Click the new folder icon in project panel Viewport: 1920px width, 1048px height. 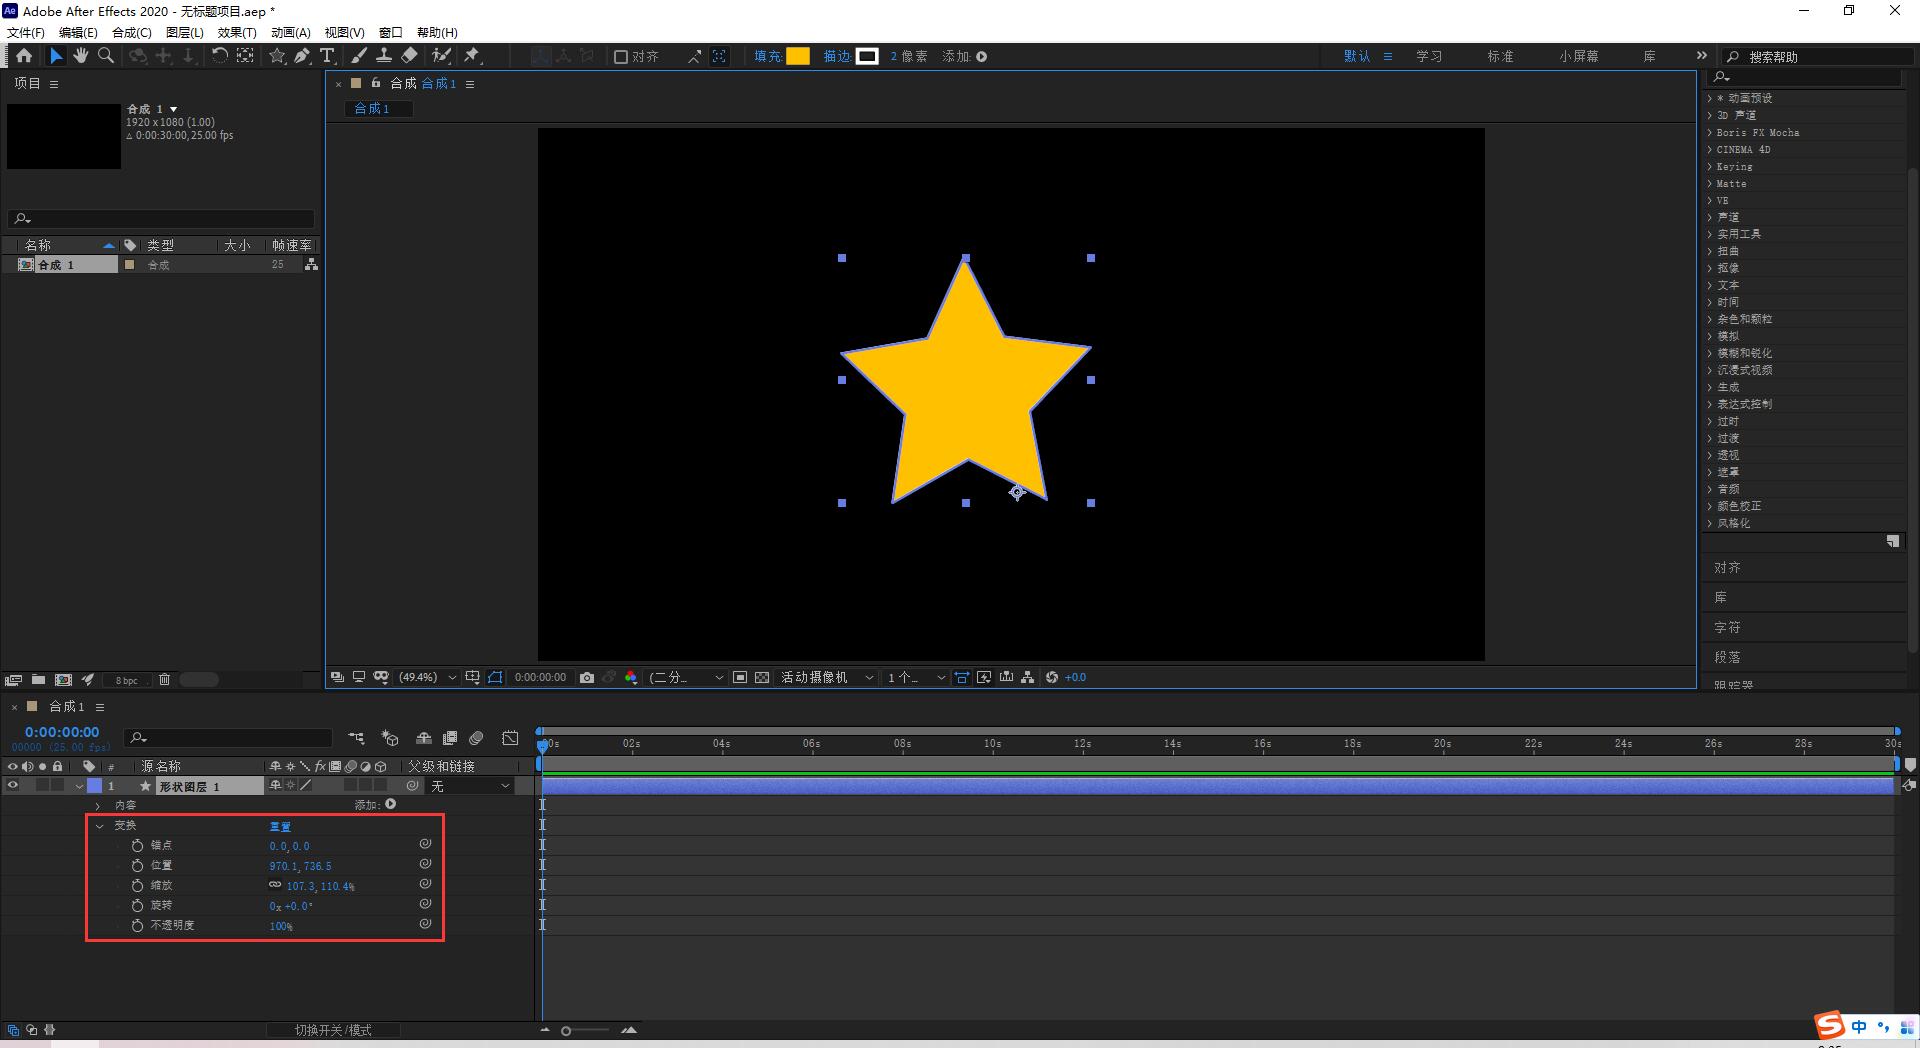38,680
